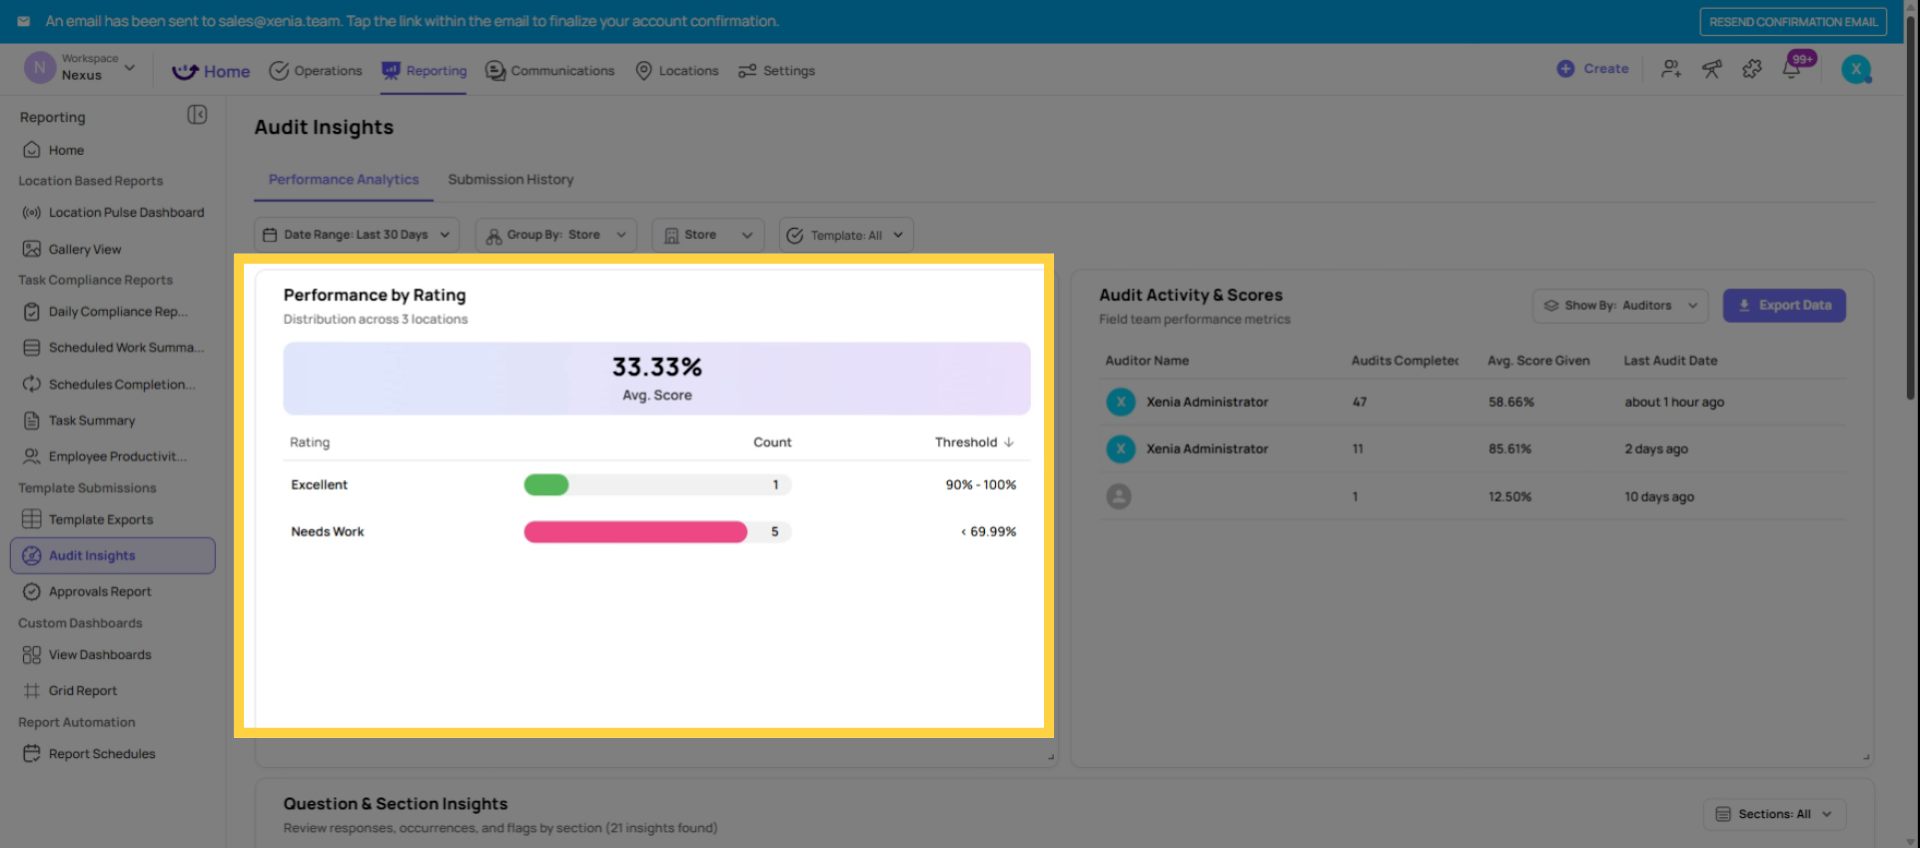Open the telescope icon in top bar
Image resolution: width=1920 pixels, height=848 pixels.
(1712, 69)
